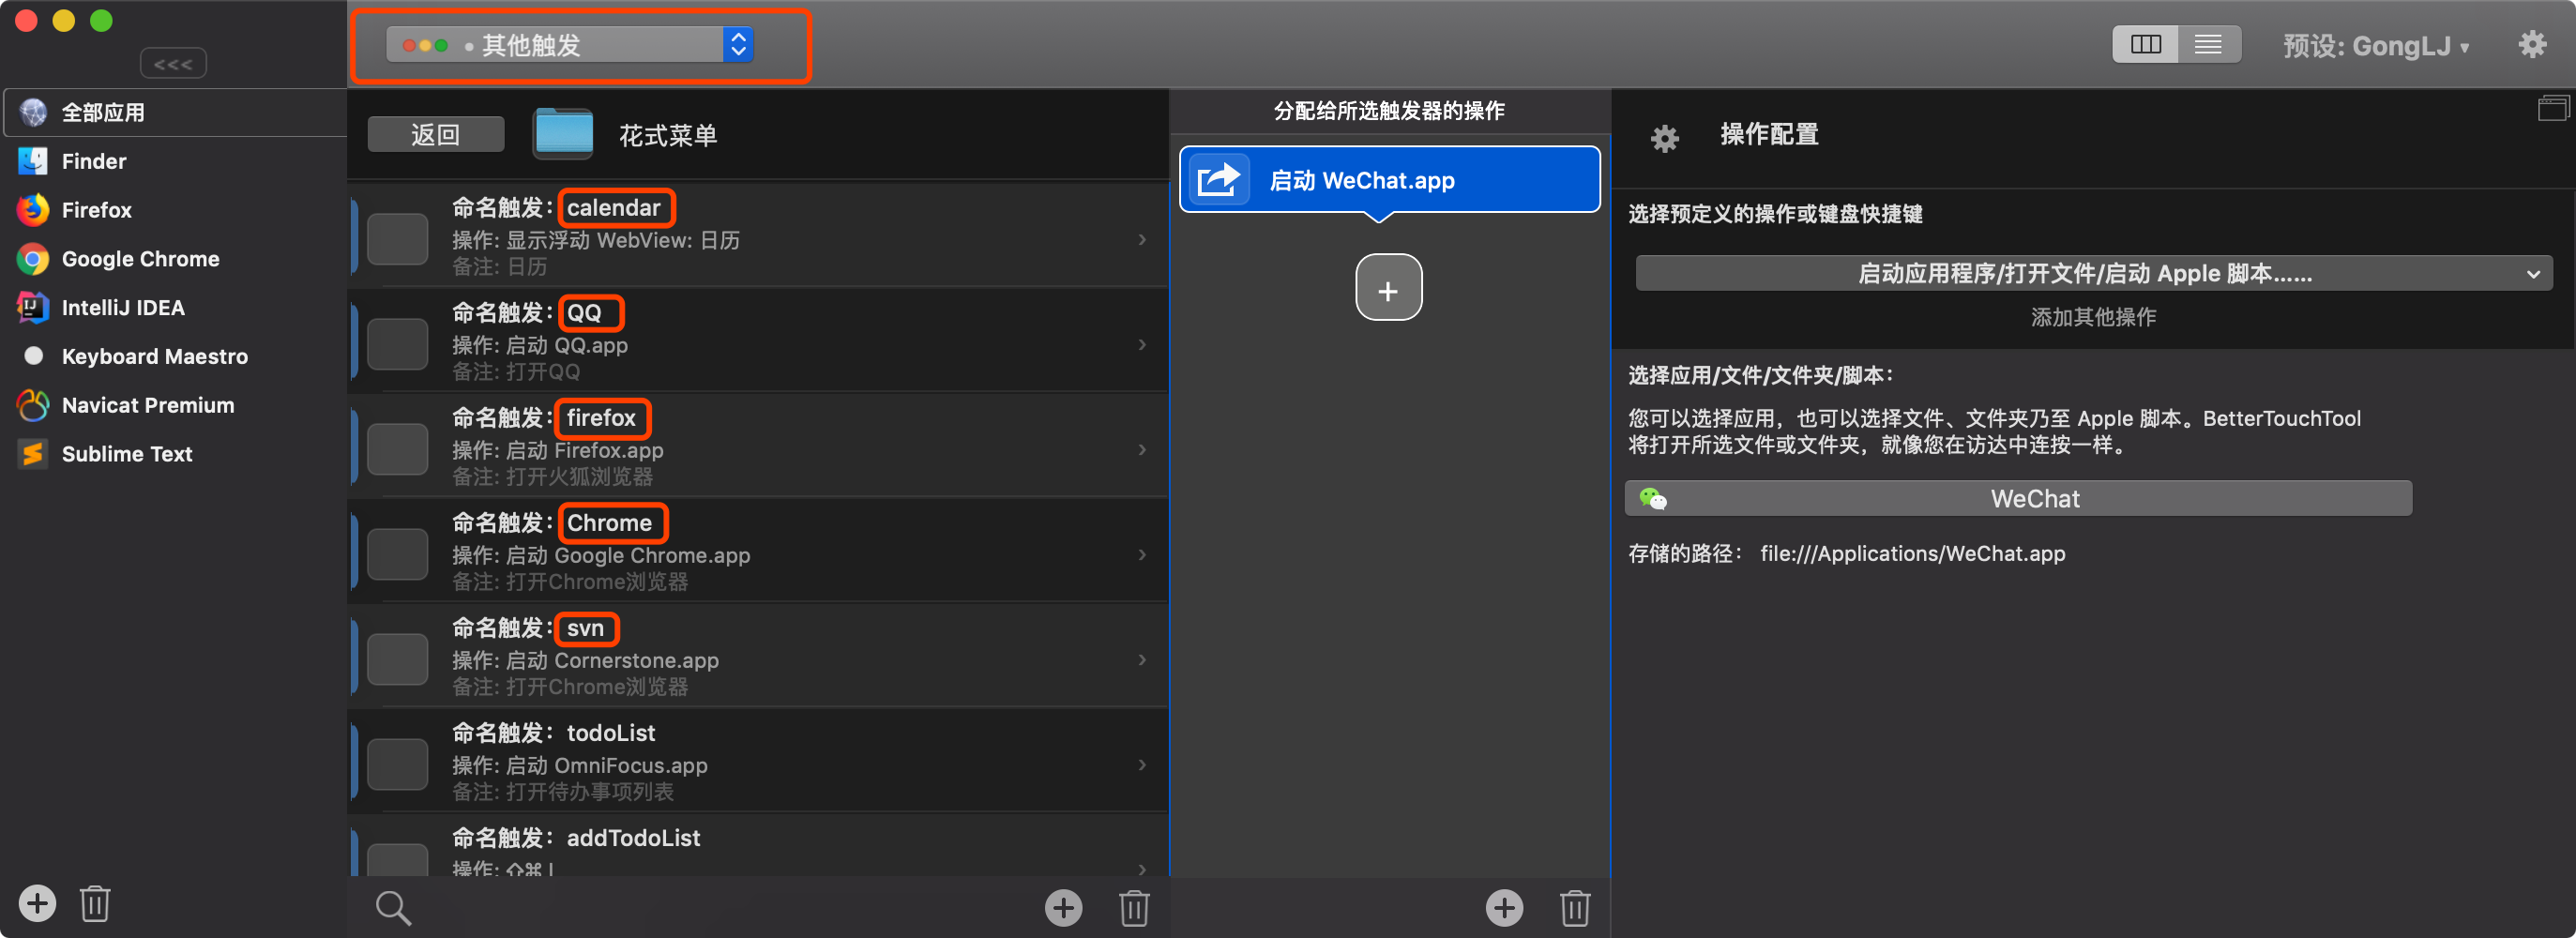
Task: Delete selected trigger using trash icon
Action: tap(1133, 907)
